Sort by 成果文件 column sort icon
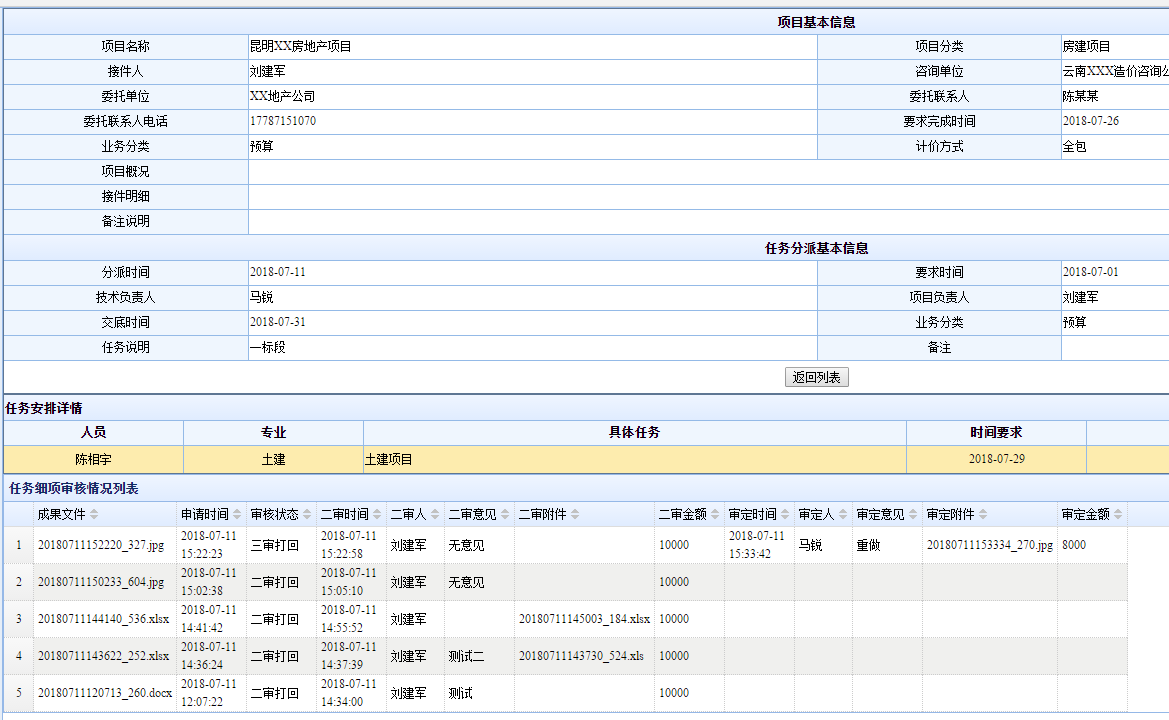This screenshot has height=720, width=1169. (x=94, y=515)
